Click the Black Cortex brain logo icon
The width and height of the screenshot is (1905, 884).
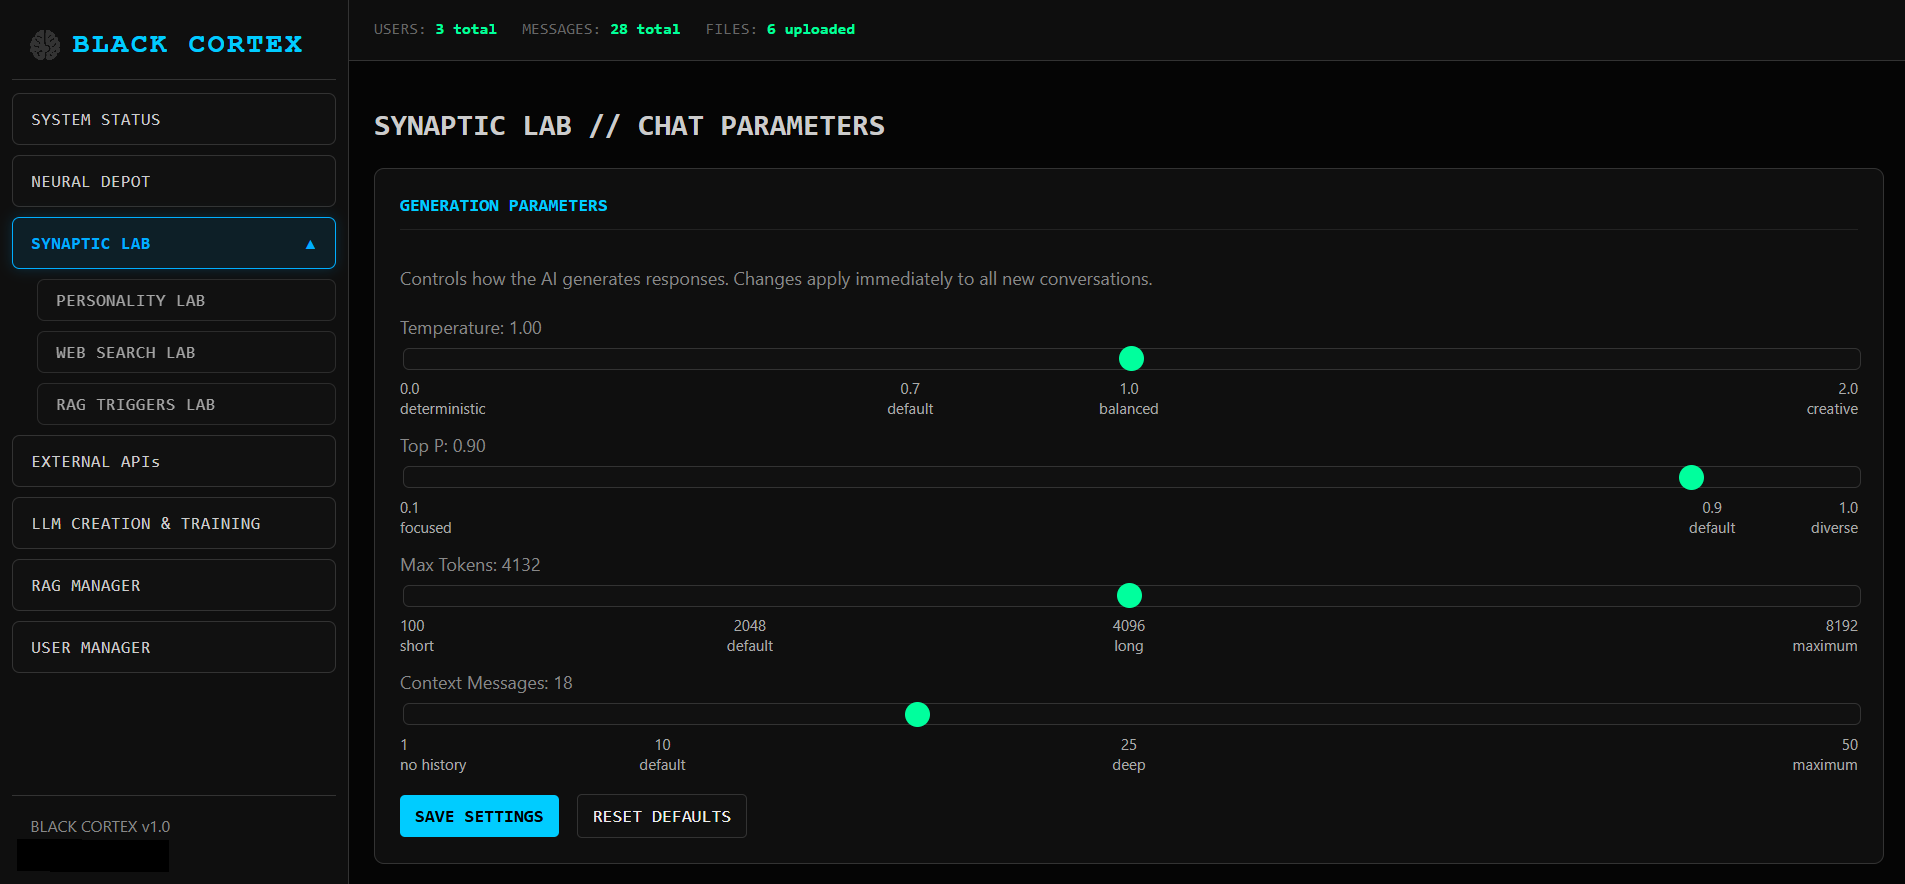pos(44,44)
